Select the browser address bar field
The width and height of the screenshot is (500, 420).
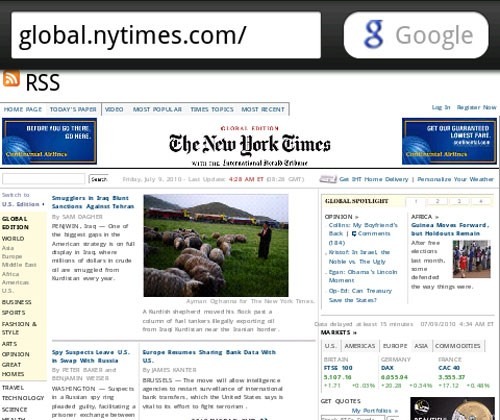click(166, 35)
